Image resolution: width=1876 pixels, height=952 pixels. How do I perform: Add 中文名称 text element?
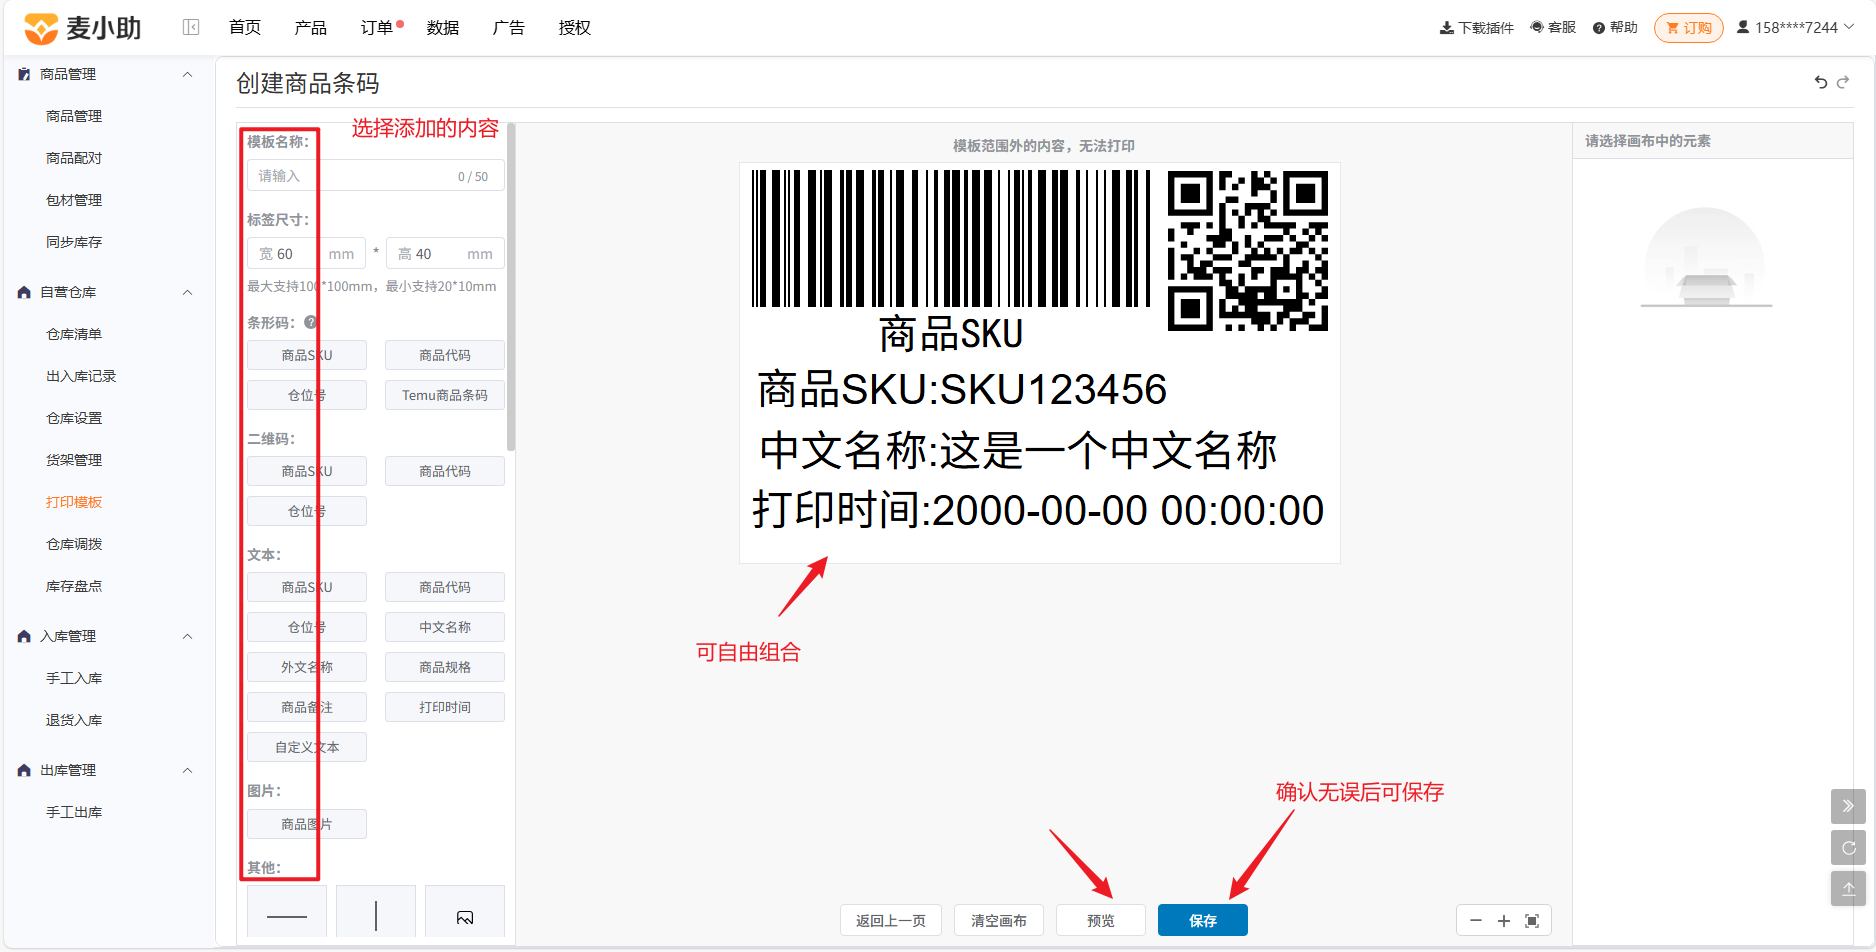[445, 627]
